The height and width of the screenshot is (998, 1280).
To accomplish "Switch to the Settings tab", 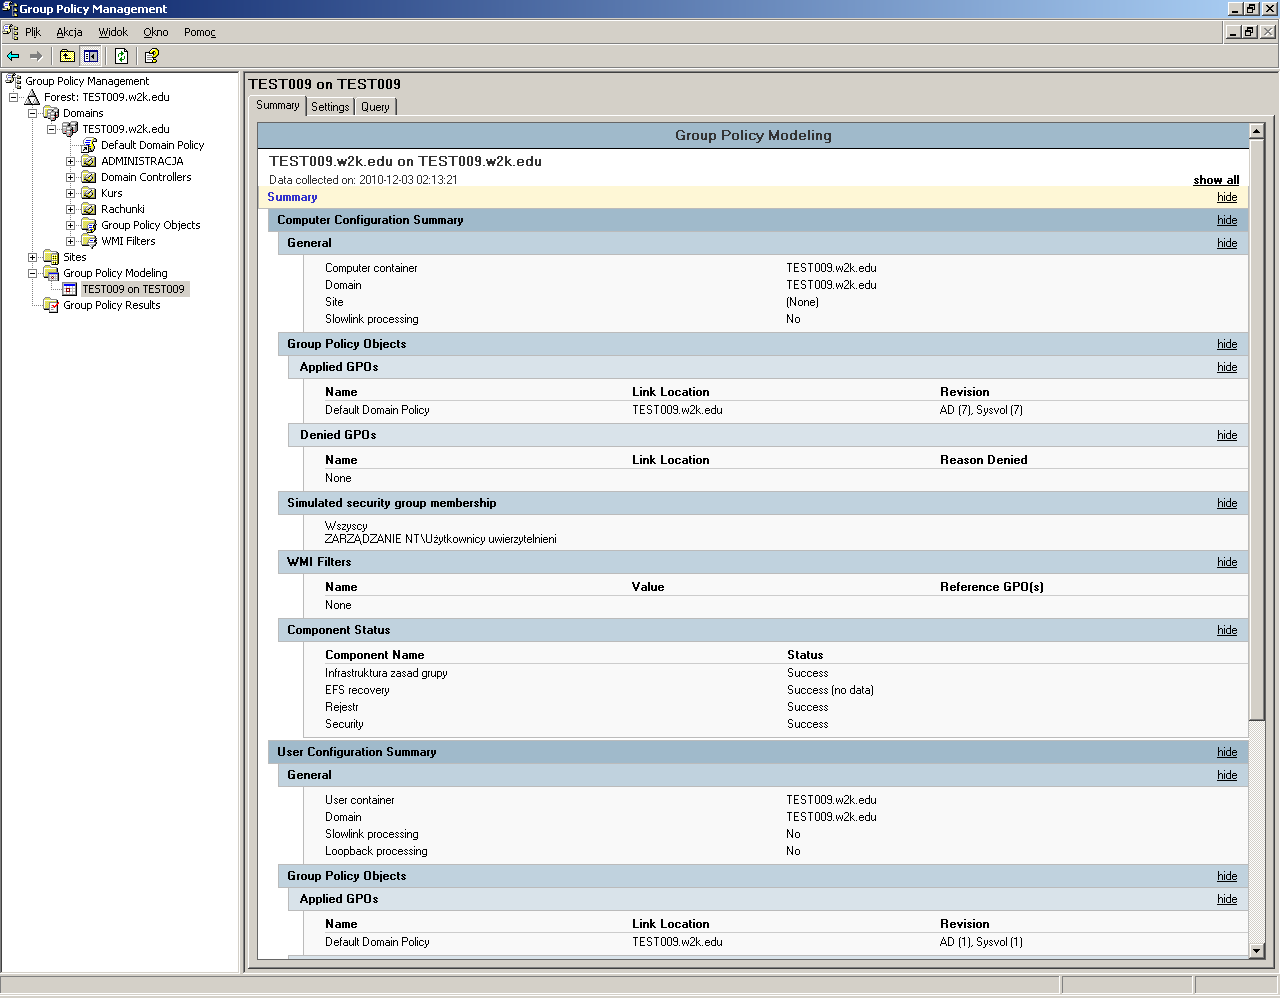I will pyautogui.click(x=330, y=107).
